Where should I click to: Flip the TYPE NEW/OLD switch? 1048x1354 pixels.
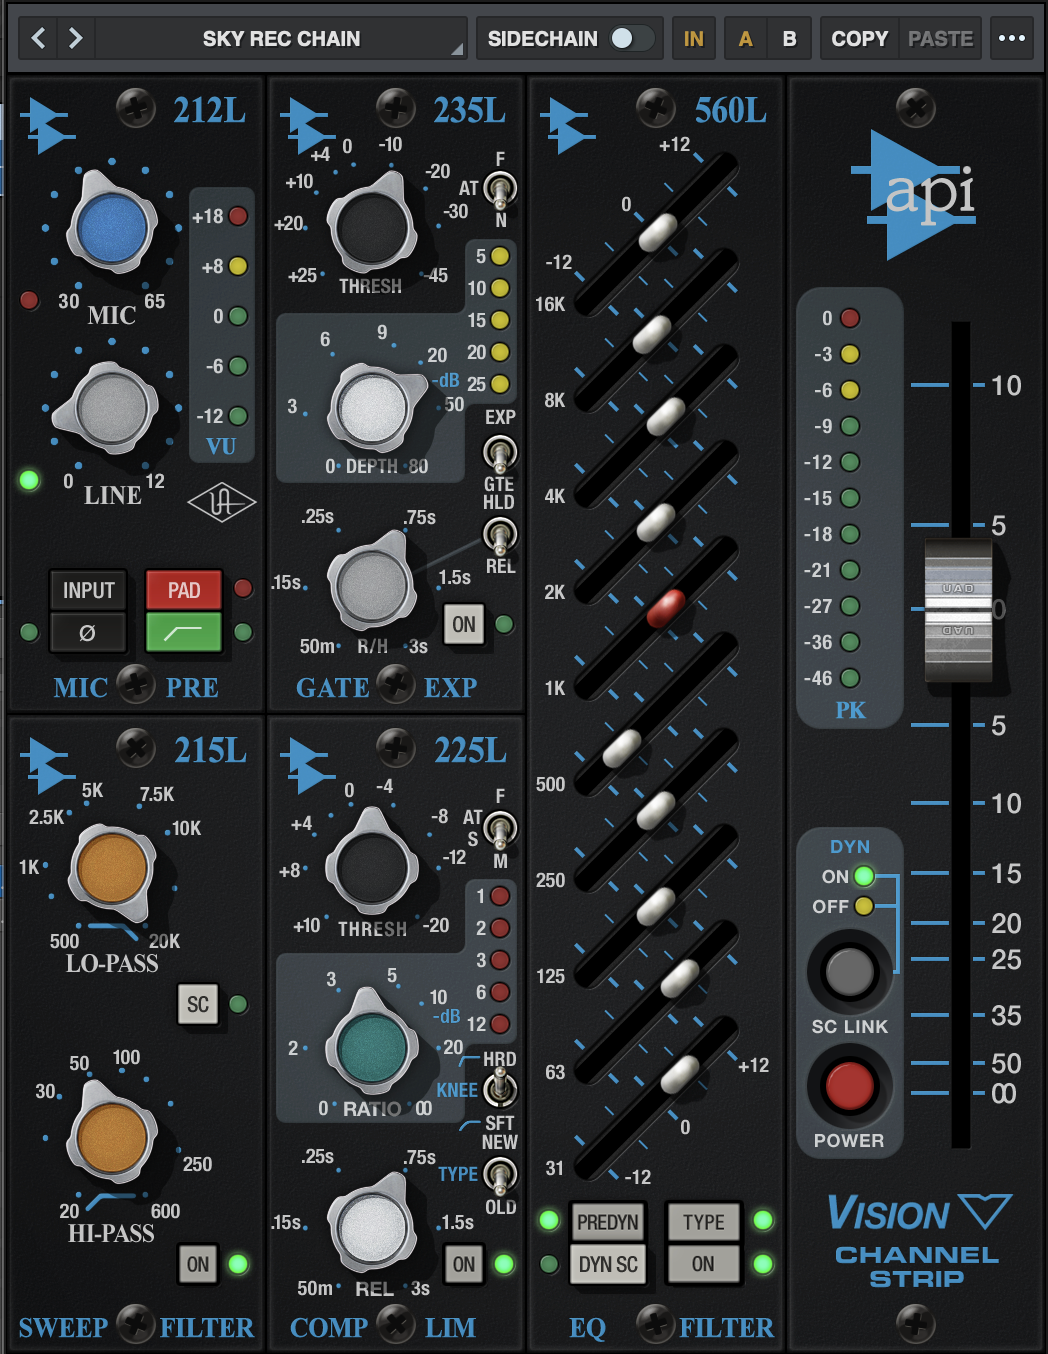tap(500, 1173)
